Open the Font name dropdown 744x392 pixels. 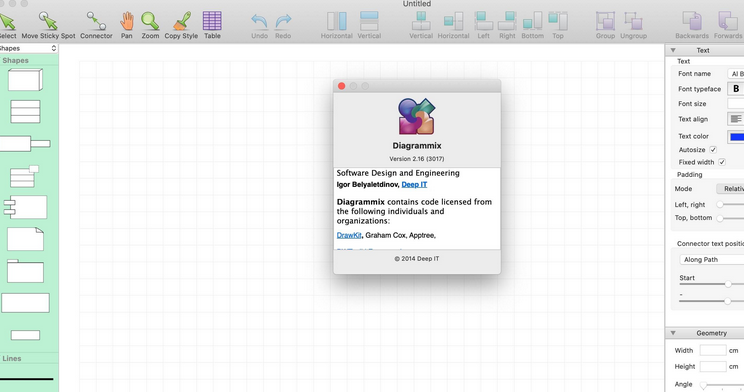coord(736,74)
